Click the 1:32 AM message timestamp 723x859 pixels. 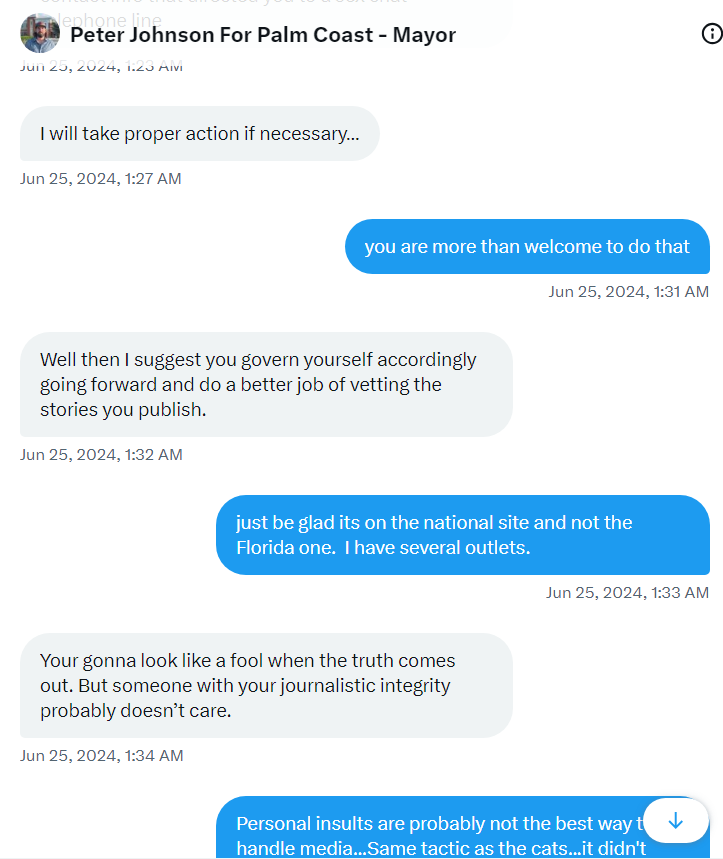coord(101,455)
